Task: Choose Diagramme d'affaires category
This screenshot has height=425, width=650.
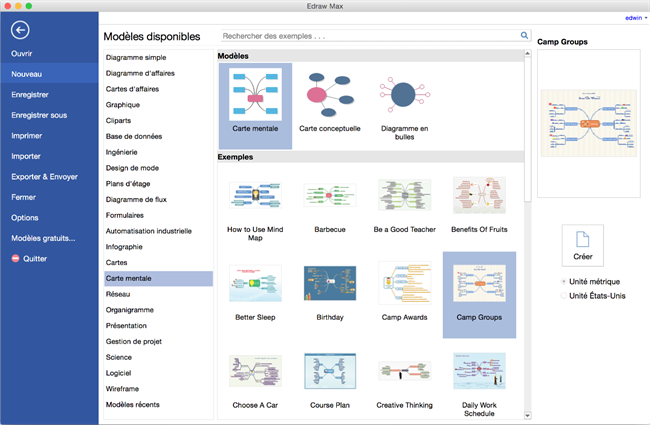Action: [x=140, y=73]
